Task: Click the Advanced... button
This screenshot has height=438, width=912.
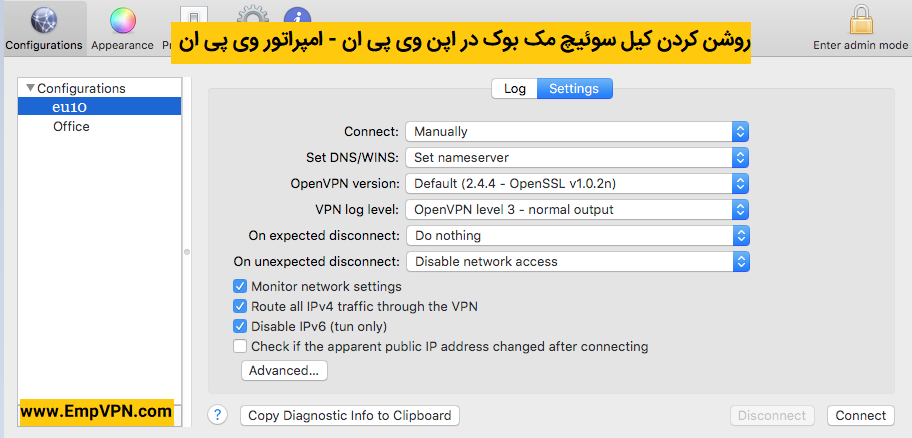Action: click(284, 371)
